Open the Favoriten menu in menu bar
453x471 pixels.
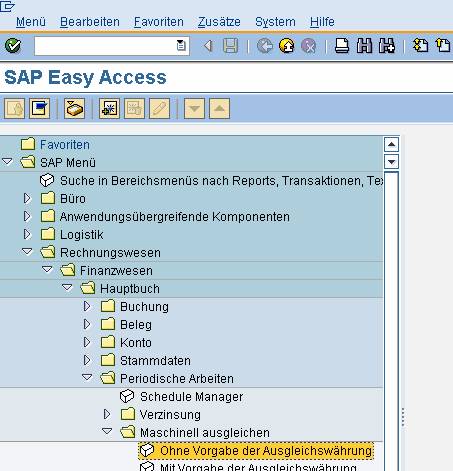point(159,22)
